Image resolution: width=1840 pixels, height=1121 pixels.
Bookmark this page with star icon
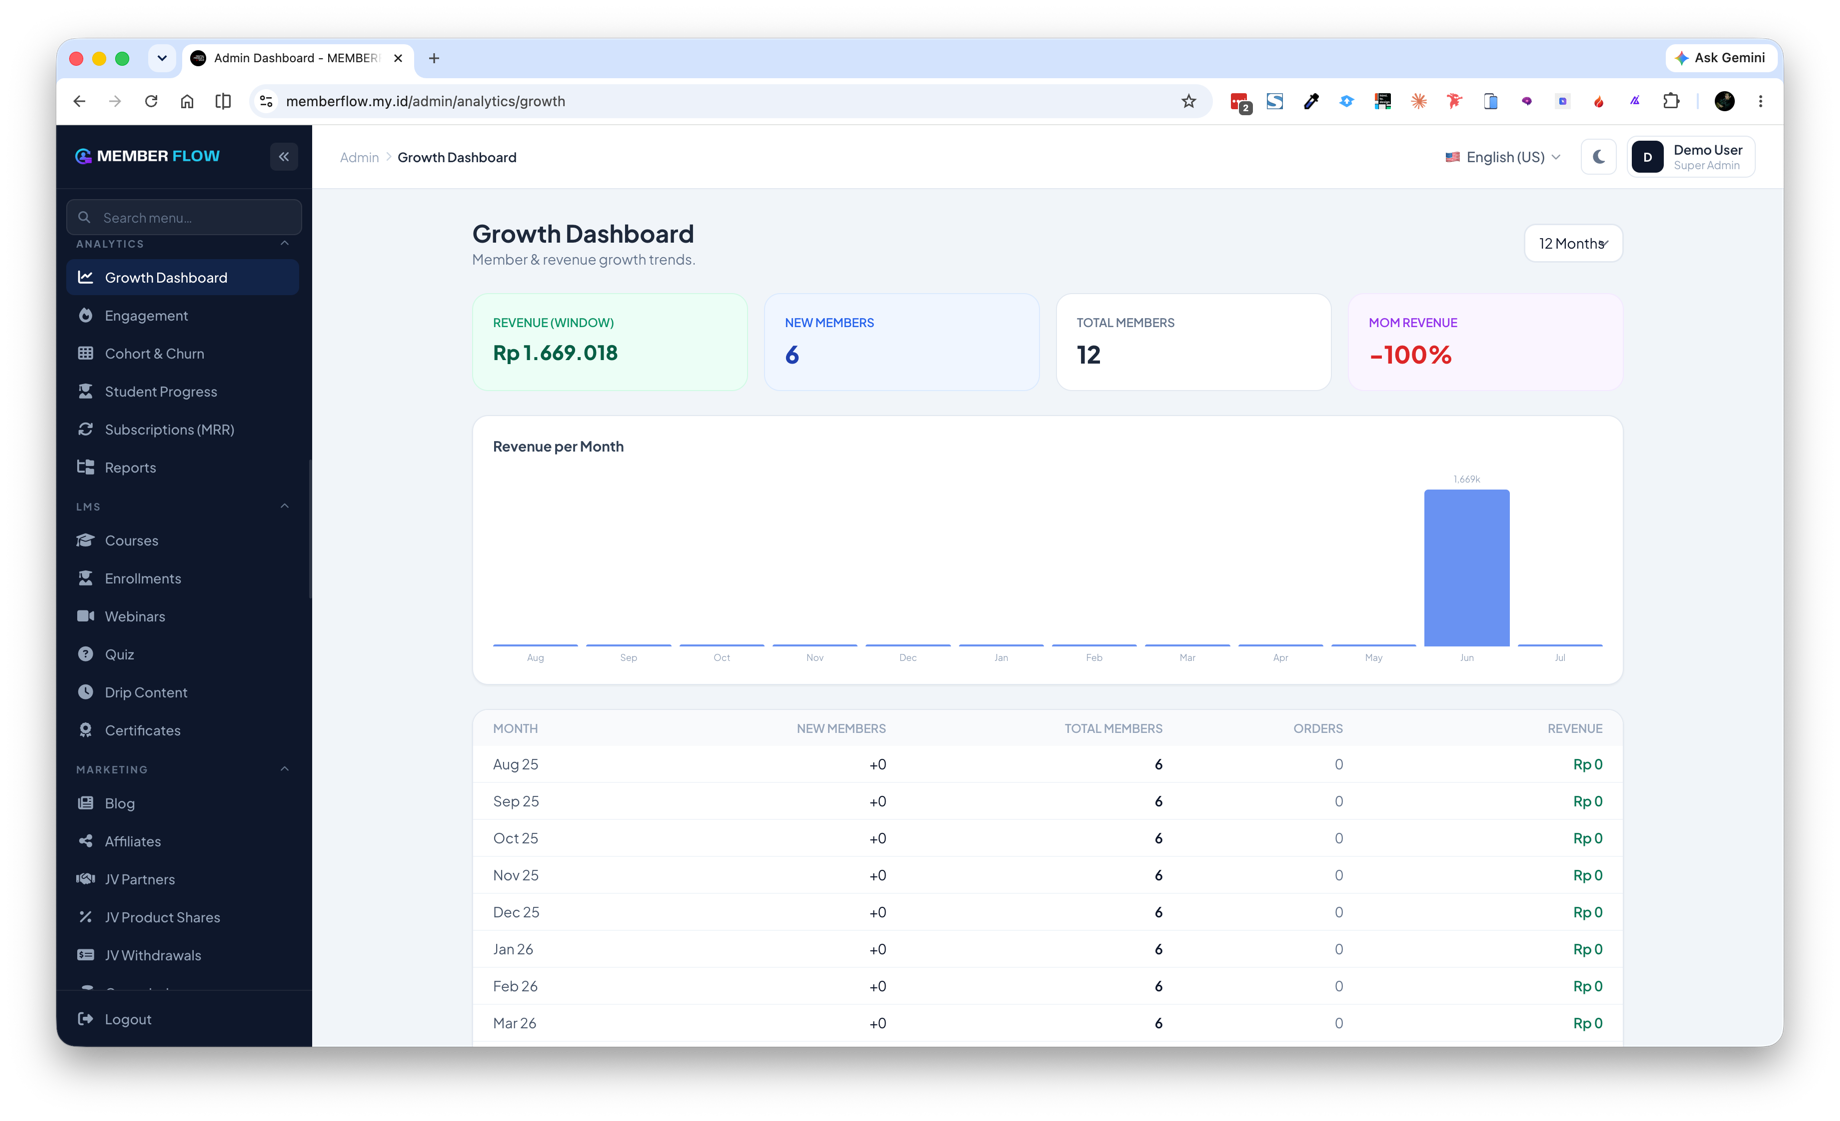(1188, 101)
